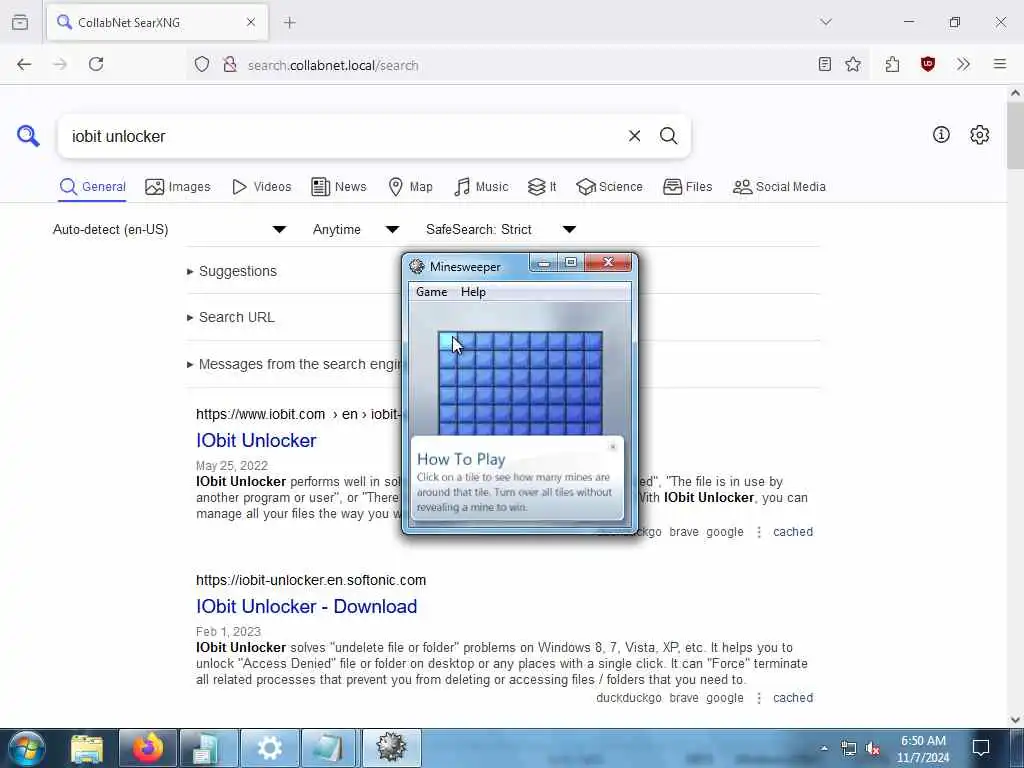Screen dimensions: 1024x768
Task: Reload the page with the refresh icon
Action: (x=96, y=64)
